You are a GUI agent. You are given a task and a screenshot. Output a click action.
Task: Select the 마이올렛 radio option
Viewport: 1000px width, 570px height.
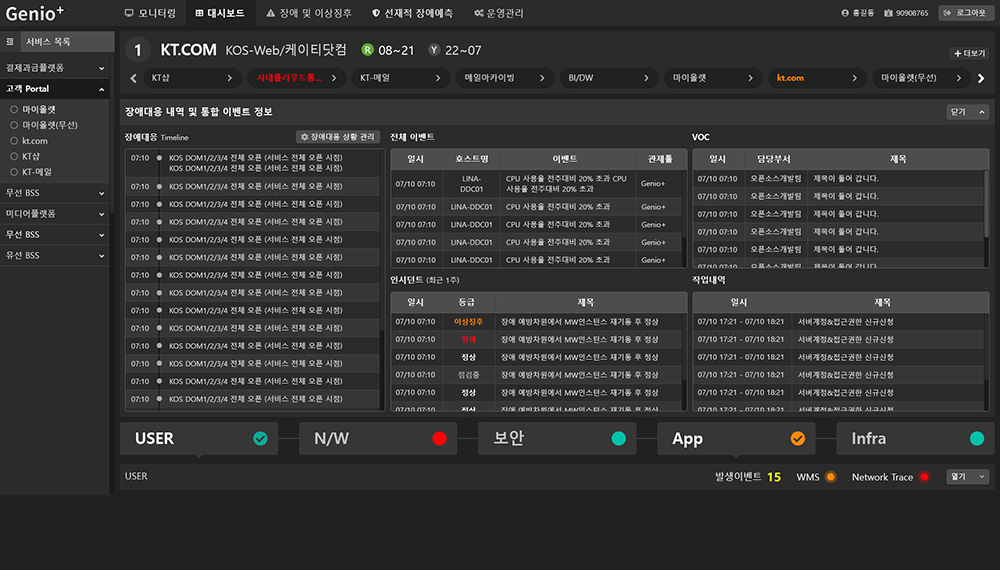pos(13,110)
